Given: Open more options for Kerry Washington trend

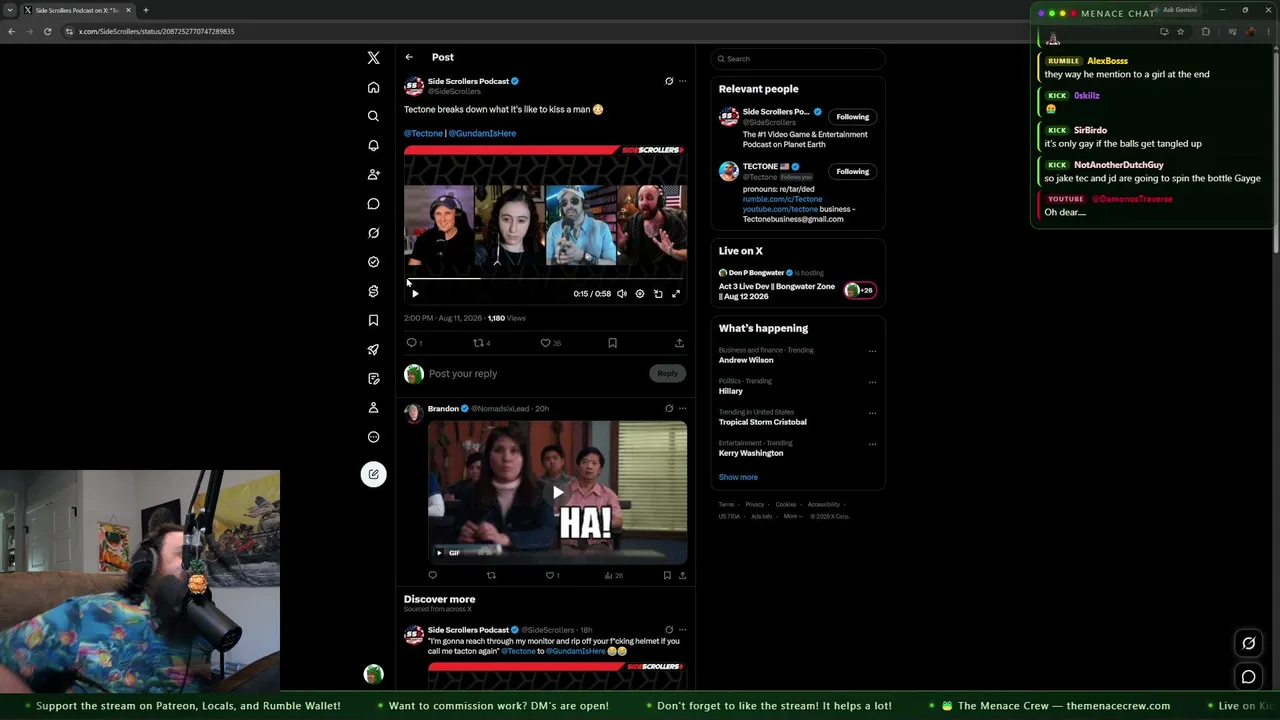Looking at the screenshot, I should 872,444.
